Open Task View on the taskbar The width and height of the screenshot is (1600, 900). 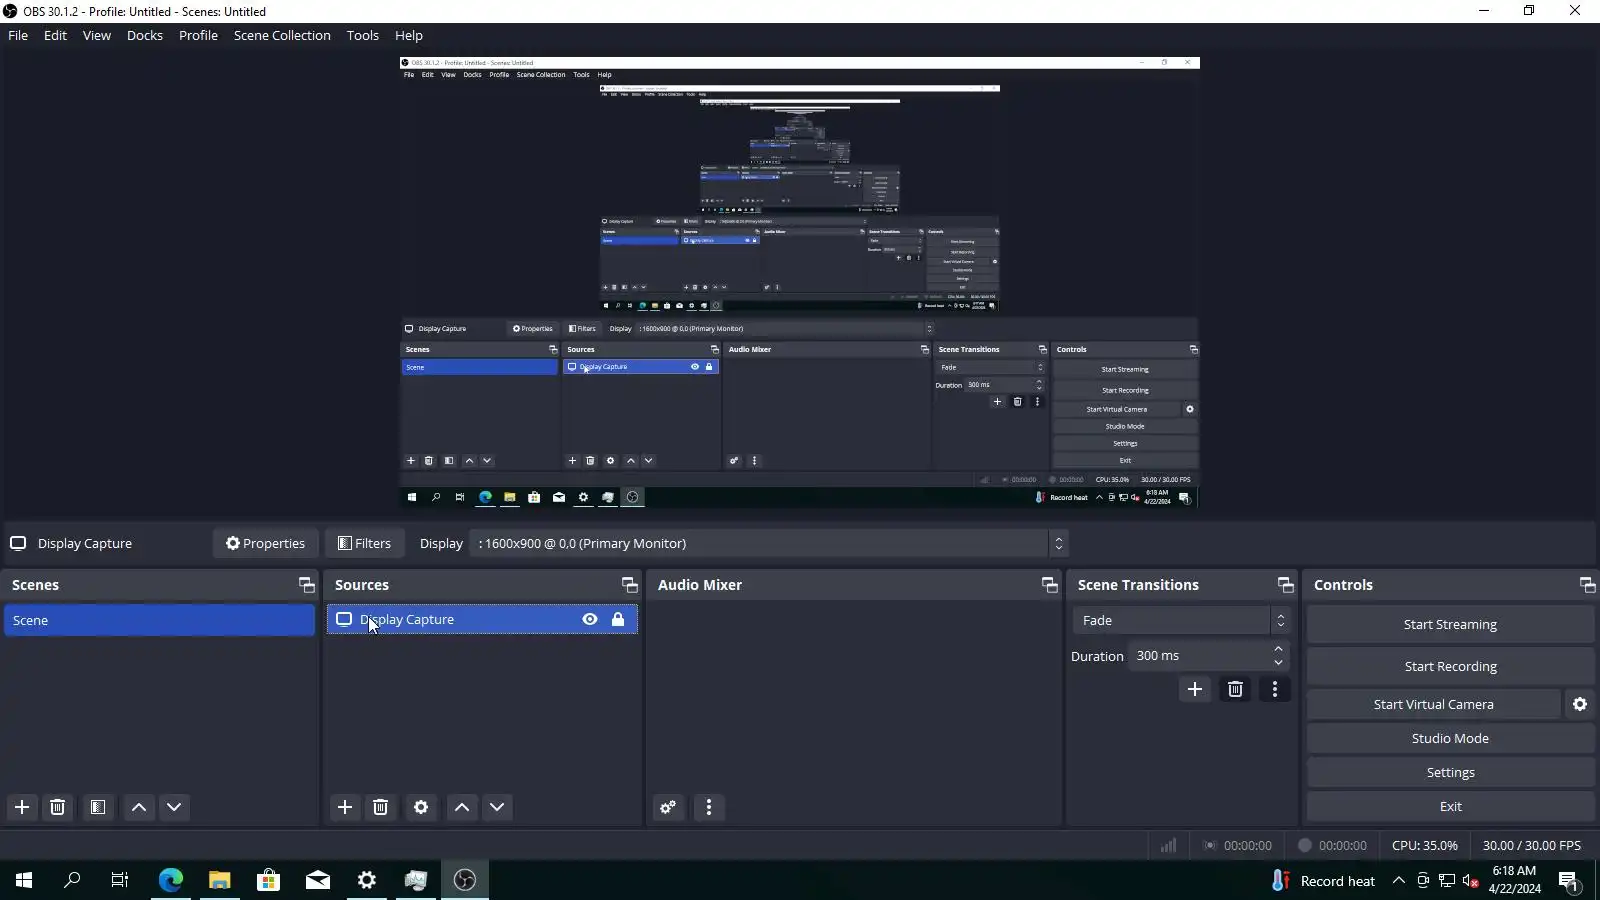coord(120,880)
